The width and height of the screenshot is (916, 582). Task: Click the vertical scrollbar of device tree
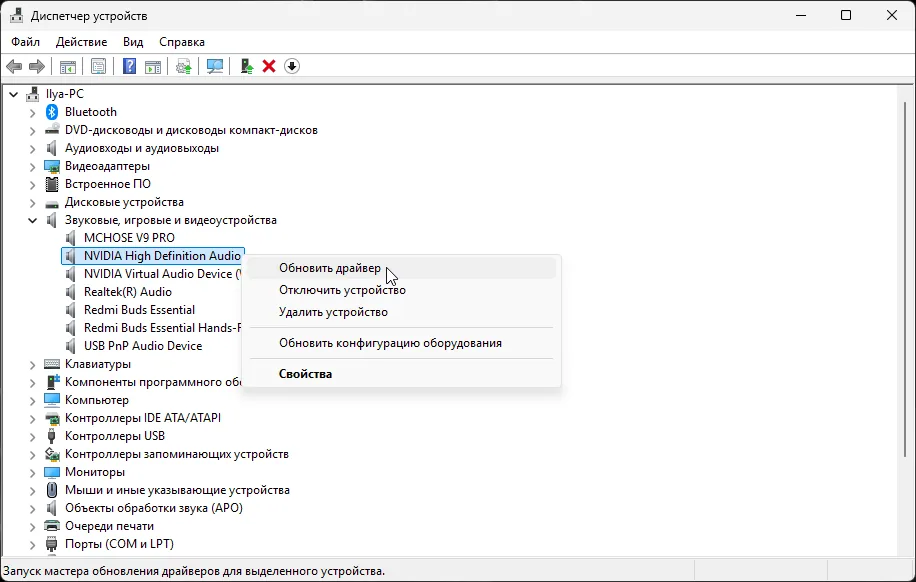coord(905,280)
